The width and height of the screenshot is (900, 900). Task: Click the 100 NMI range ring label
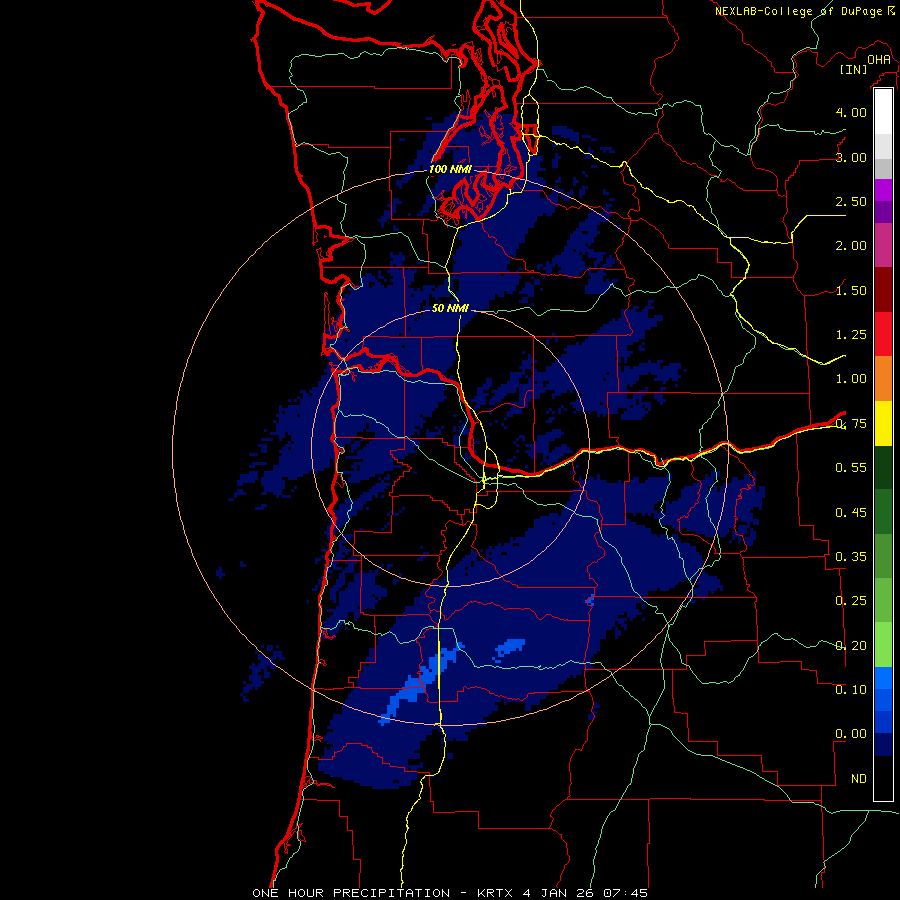450,169
